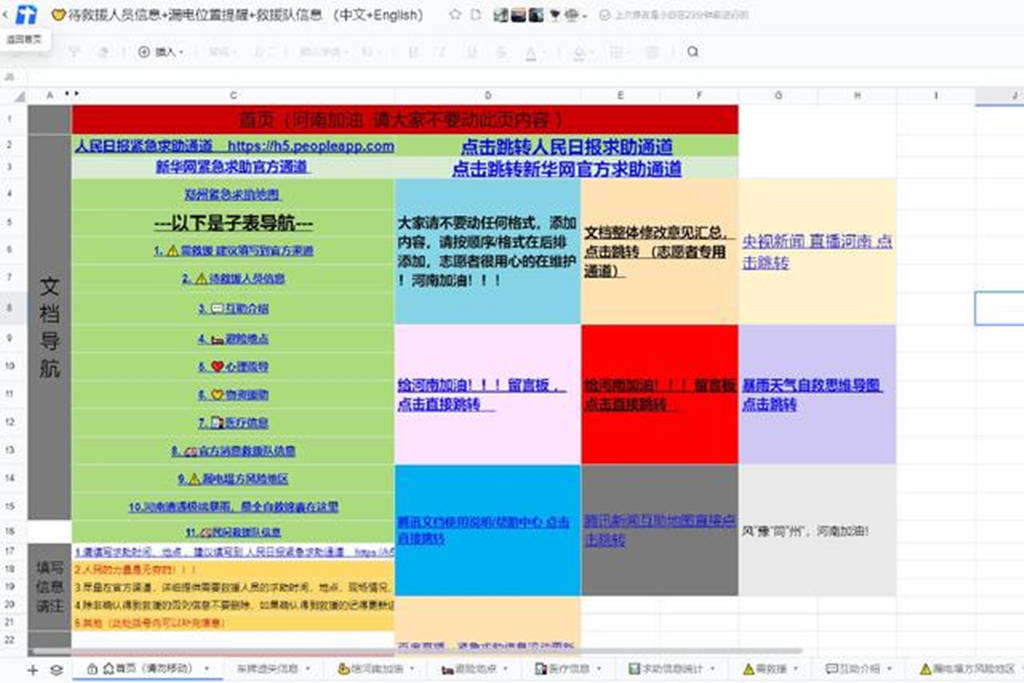The image size is (1024, 683).
Task: Click the first collaborator avatar in the title bar
Action: [501, 14]
